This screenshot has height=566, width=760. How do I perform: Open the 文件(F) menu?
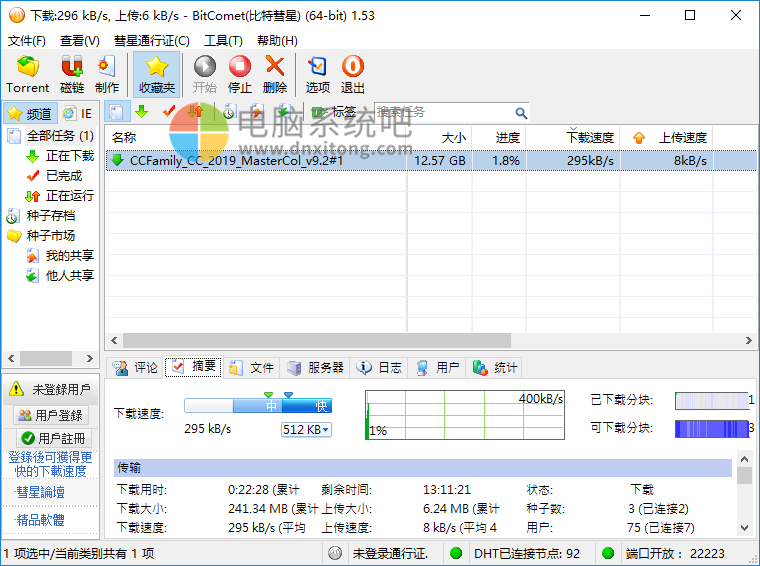27,41
